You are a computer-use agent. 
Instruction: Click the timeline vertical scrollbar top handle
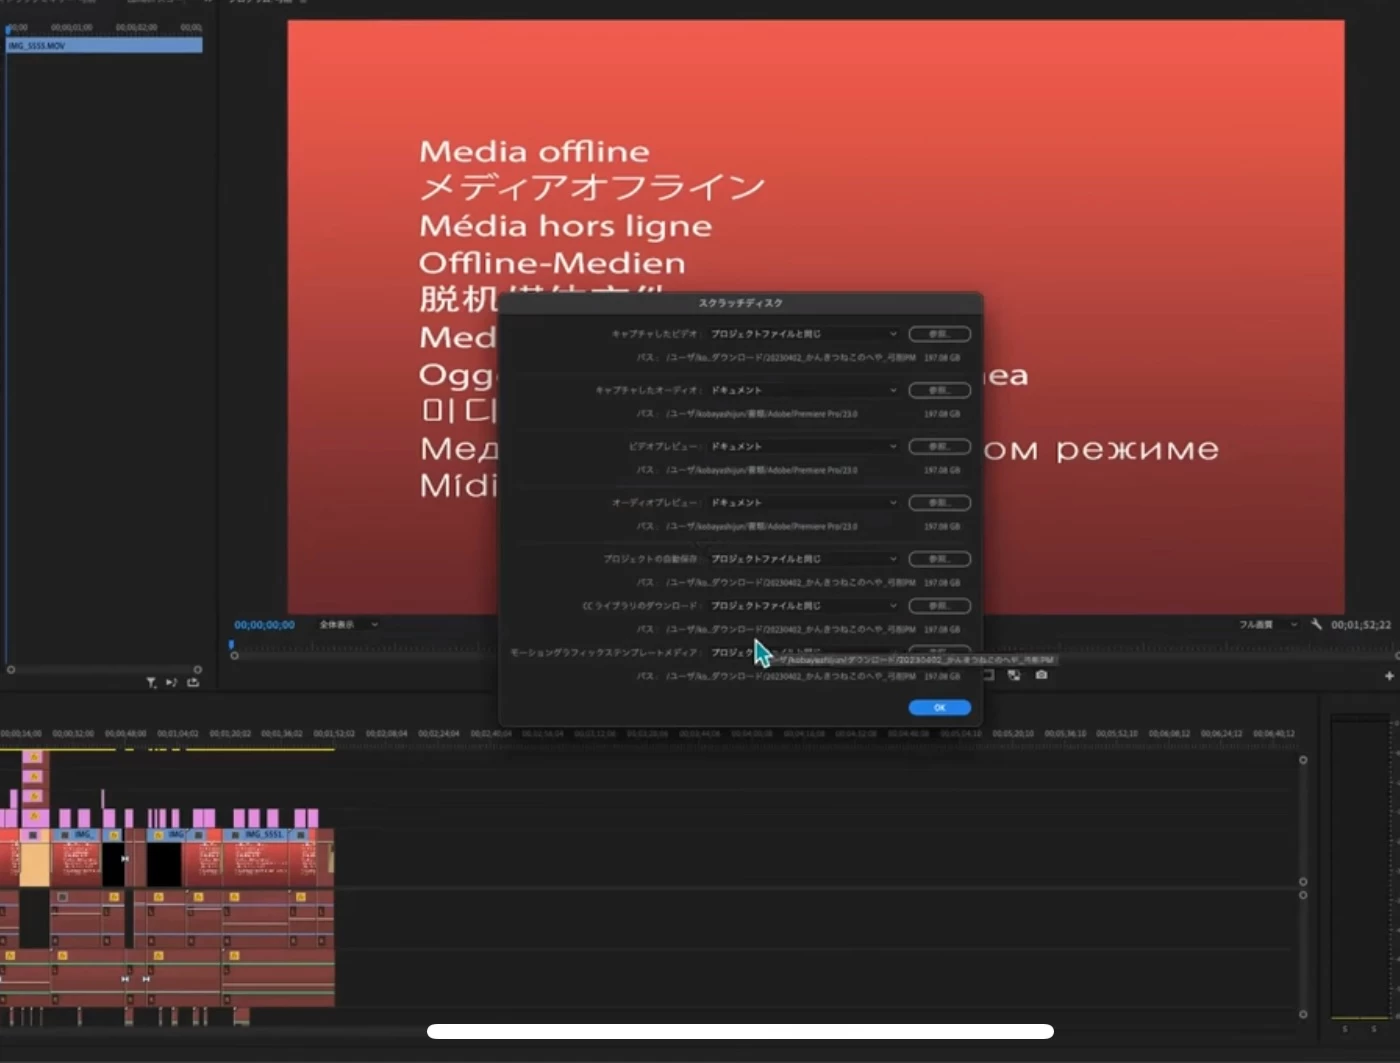tap(1303, 760)
